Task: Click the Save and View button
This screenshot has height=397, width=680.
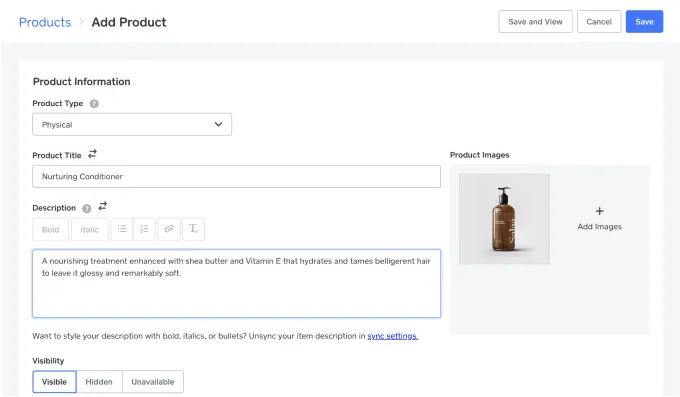Action: point(535,22)
